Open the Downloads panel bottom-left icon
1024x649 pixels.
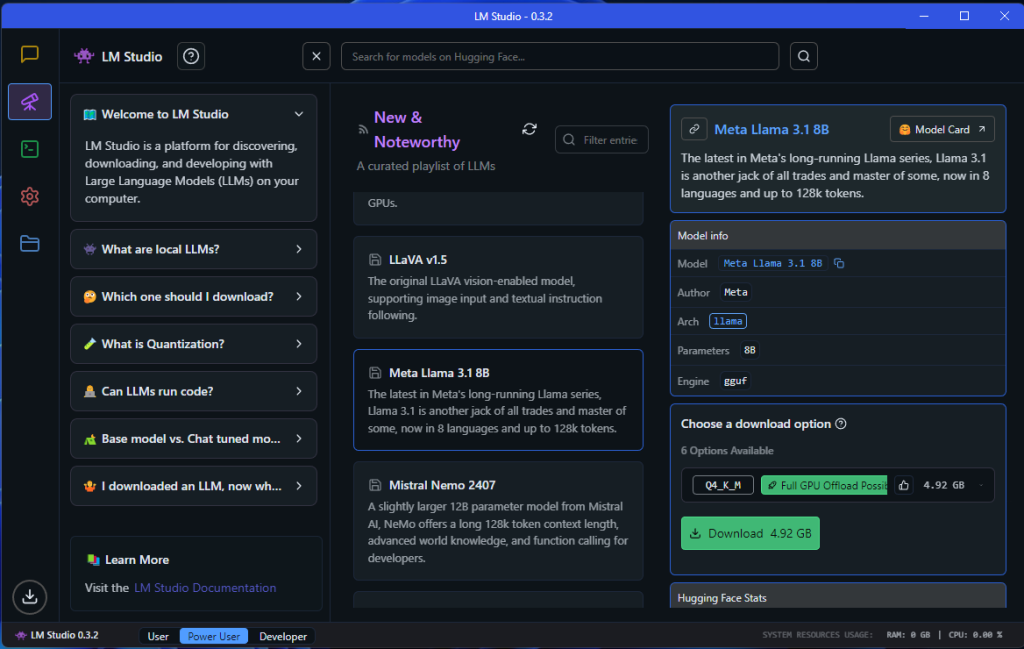[29, 597]
